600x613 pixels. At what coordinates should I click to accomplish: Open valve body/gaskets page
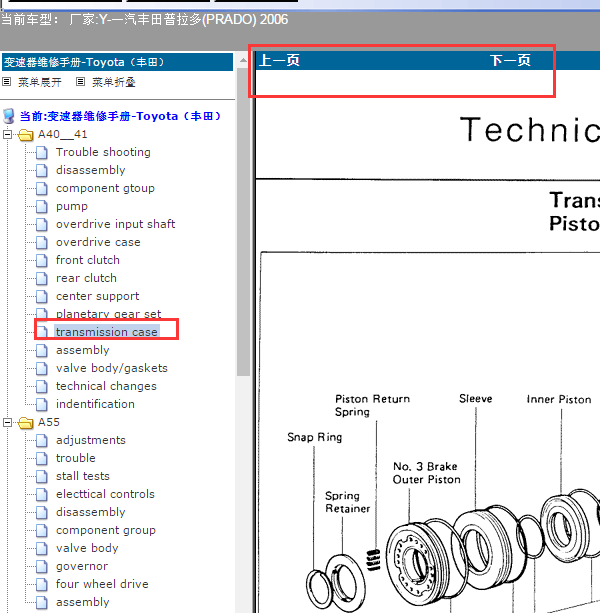112,368
